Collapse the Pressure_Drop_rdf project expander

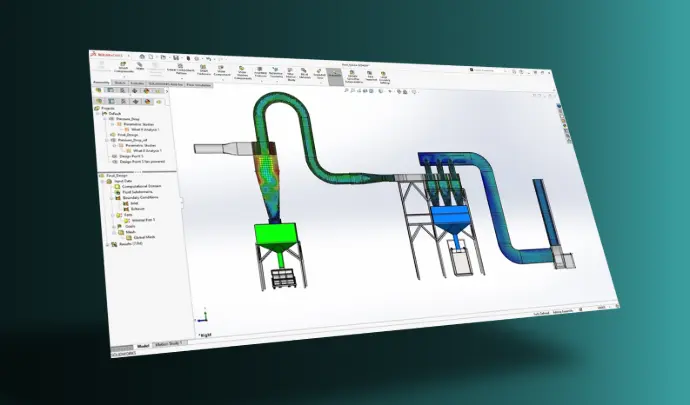point(107,140)
